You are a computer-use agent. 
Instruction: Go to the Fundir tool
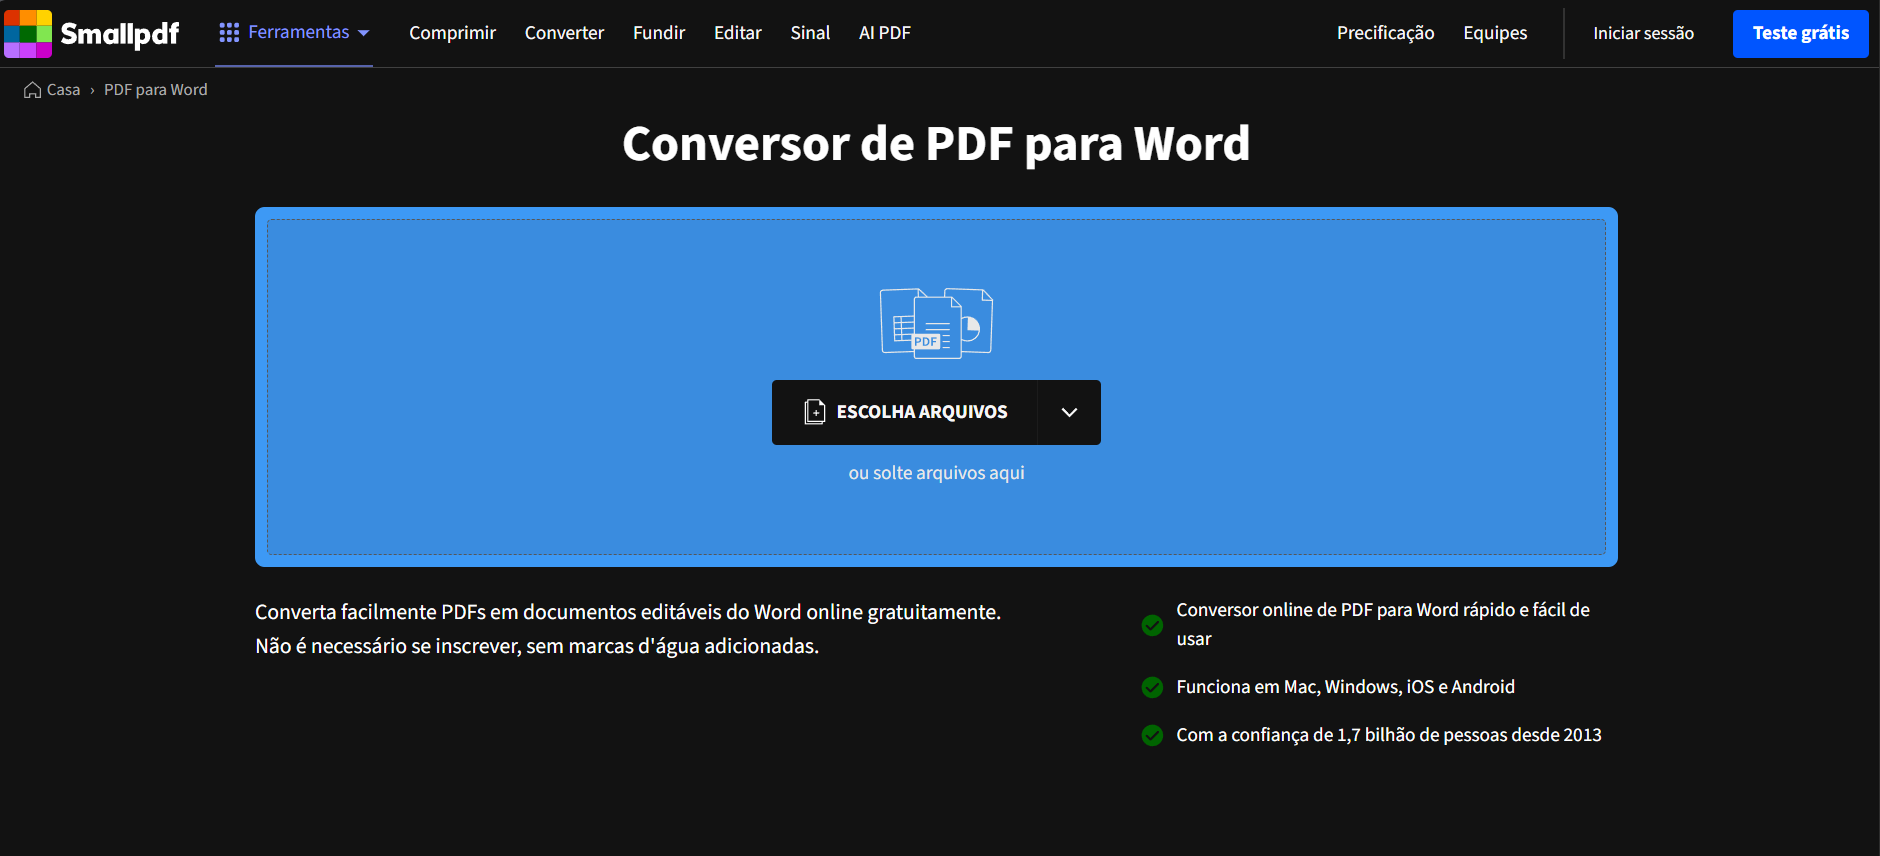(659, 33)
